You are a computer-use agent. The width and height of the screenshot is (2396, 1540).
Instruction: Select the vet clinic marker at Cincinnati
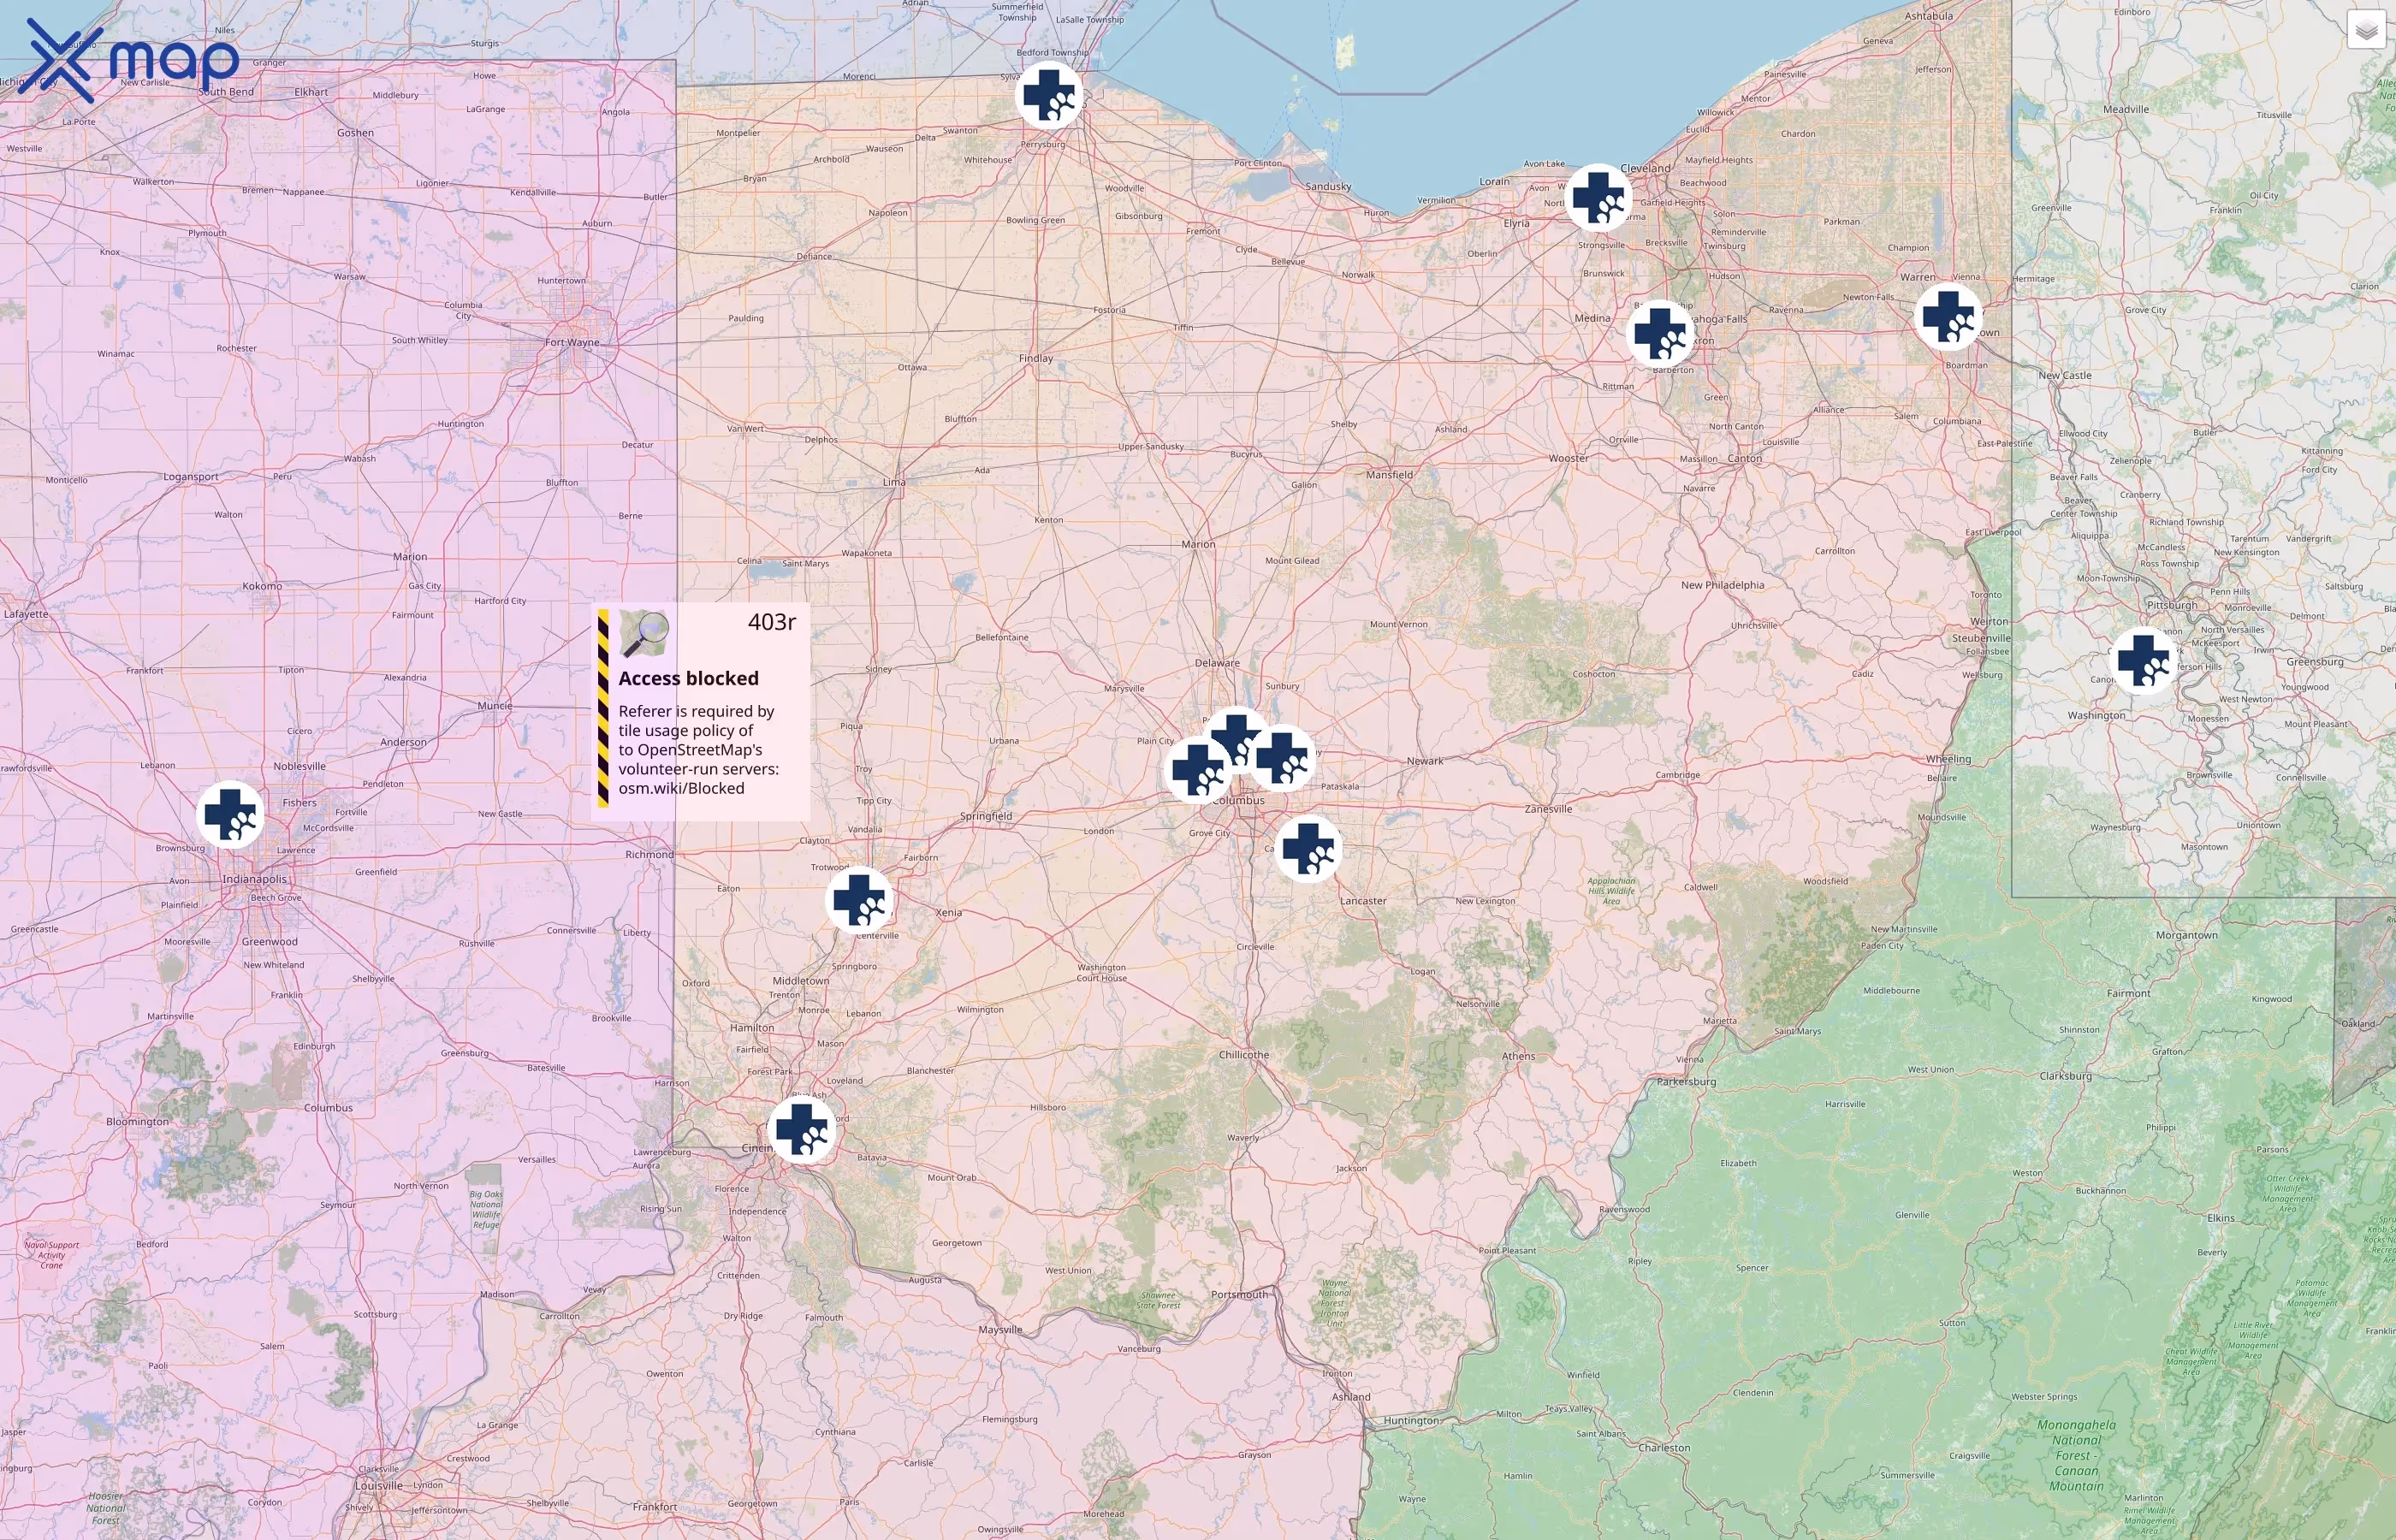[x=802, y=1130]
